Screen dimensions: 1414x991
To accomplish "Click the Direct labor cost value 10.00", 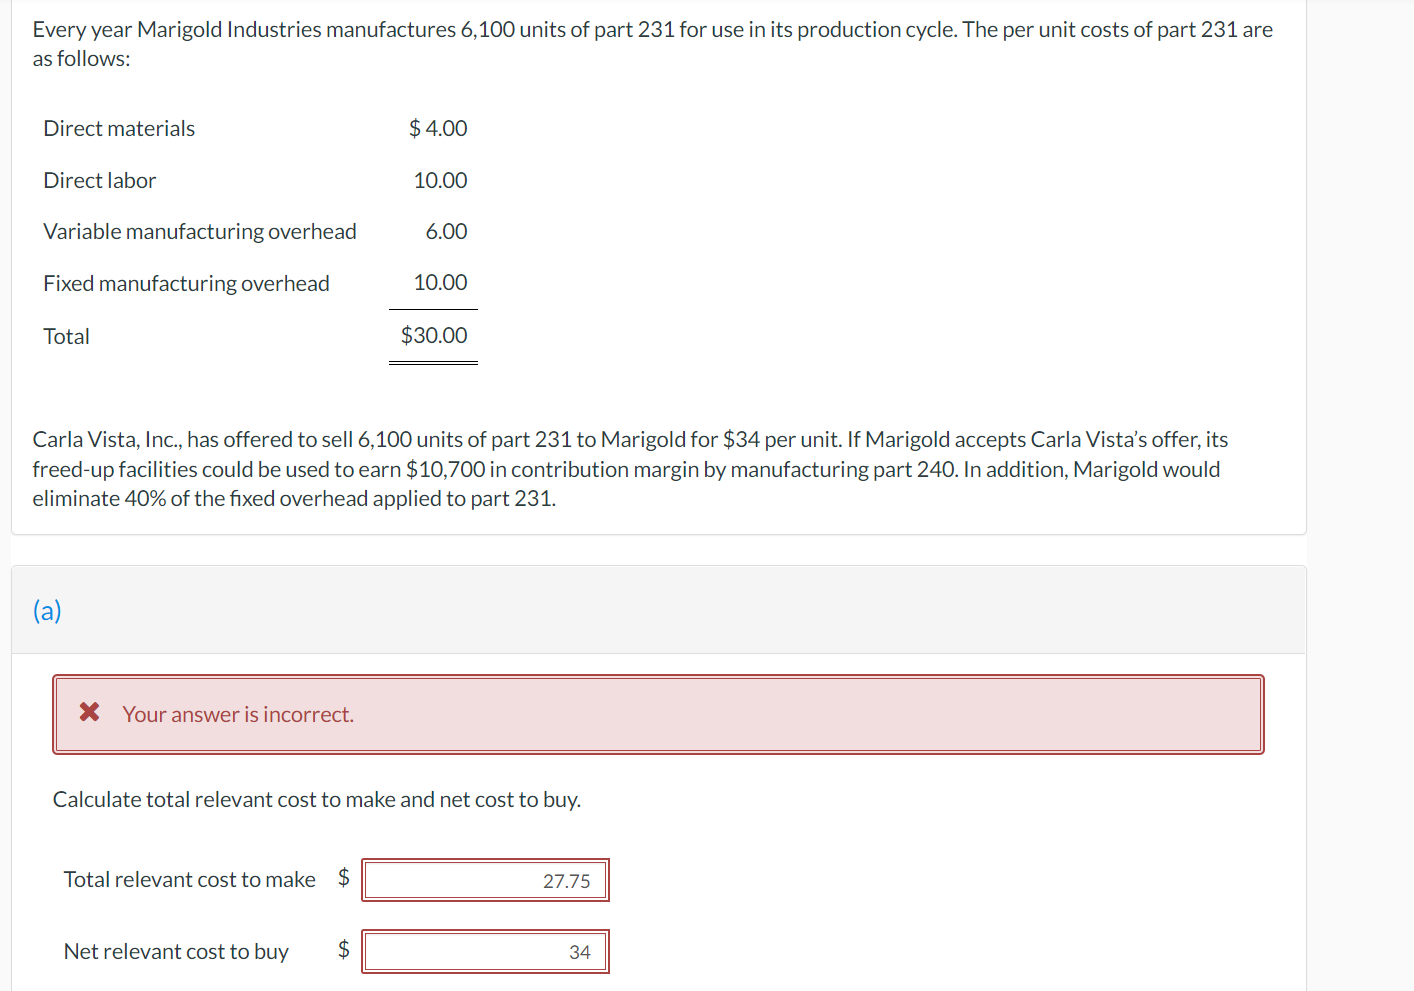I will coord(441,180).
